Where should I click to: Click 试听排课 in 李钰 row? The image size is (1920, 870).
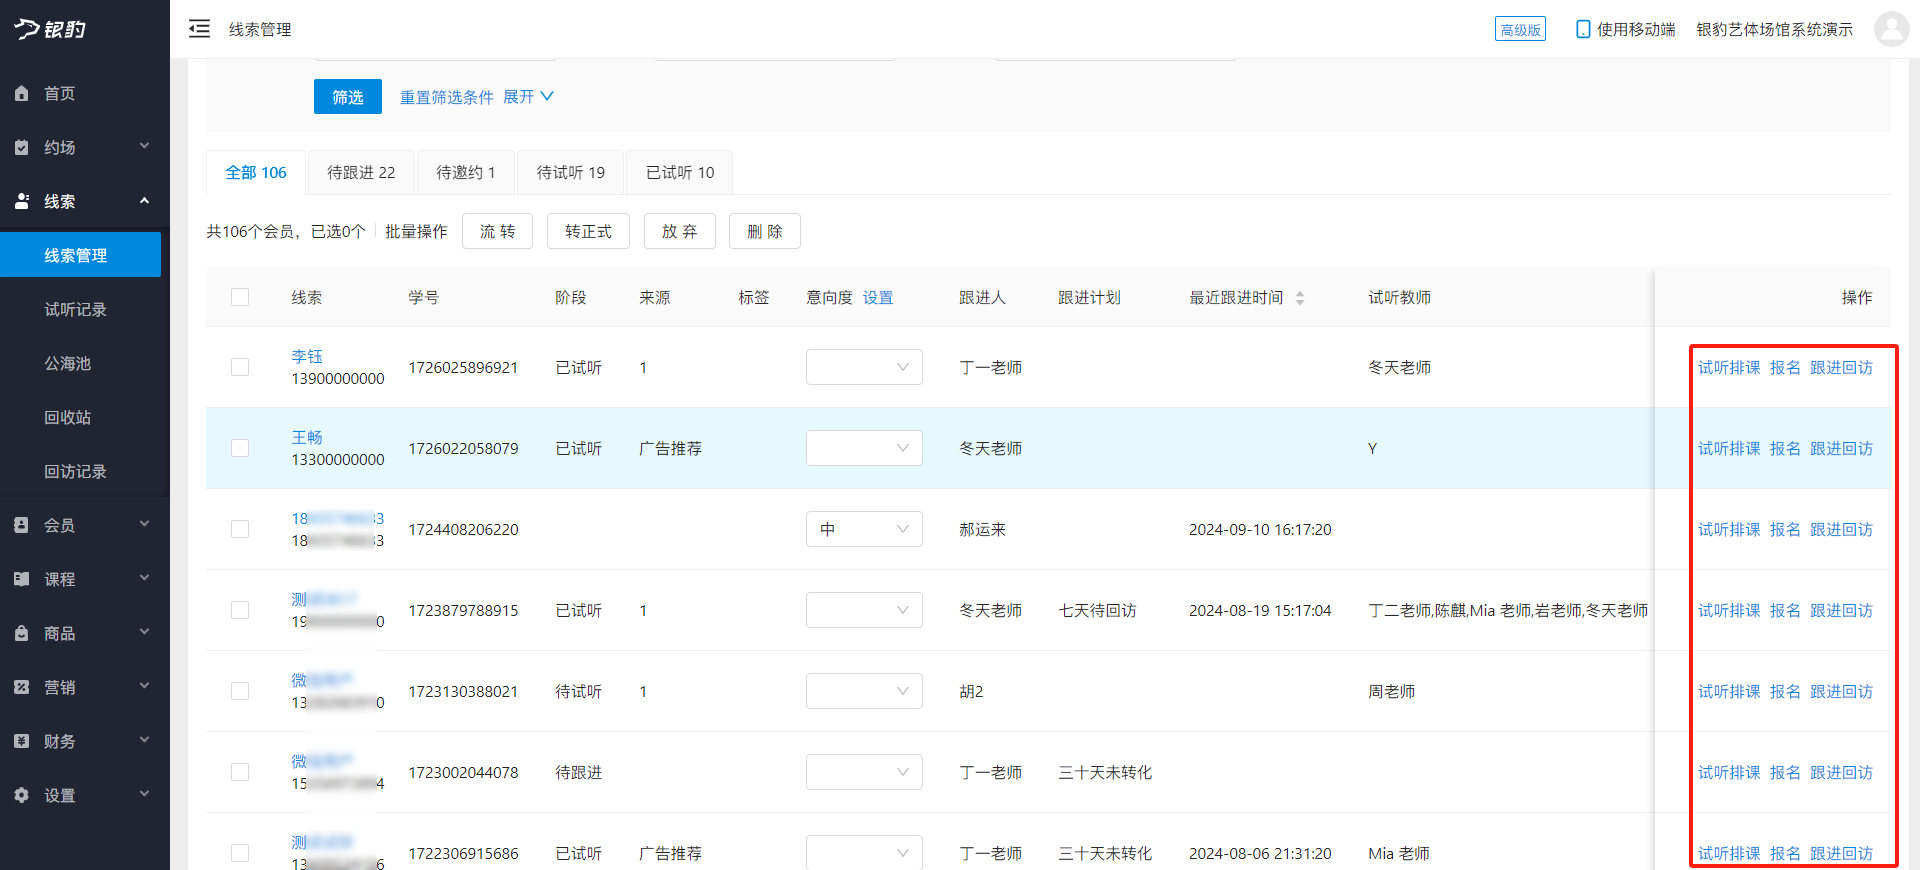1729,367
